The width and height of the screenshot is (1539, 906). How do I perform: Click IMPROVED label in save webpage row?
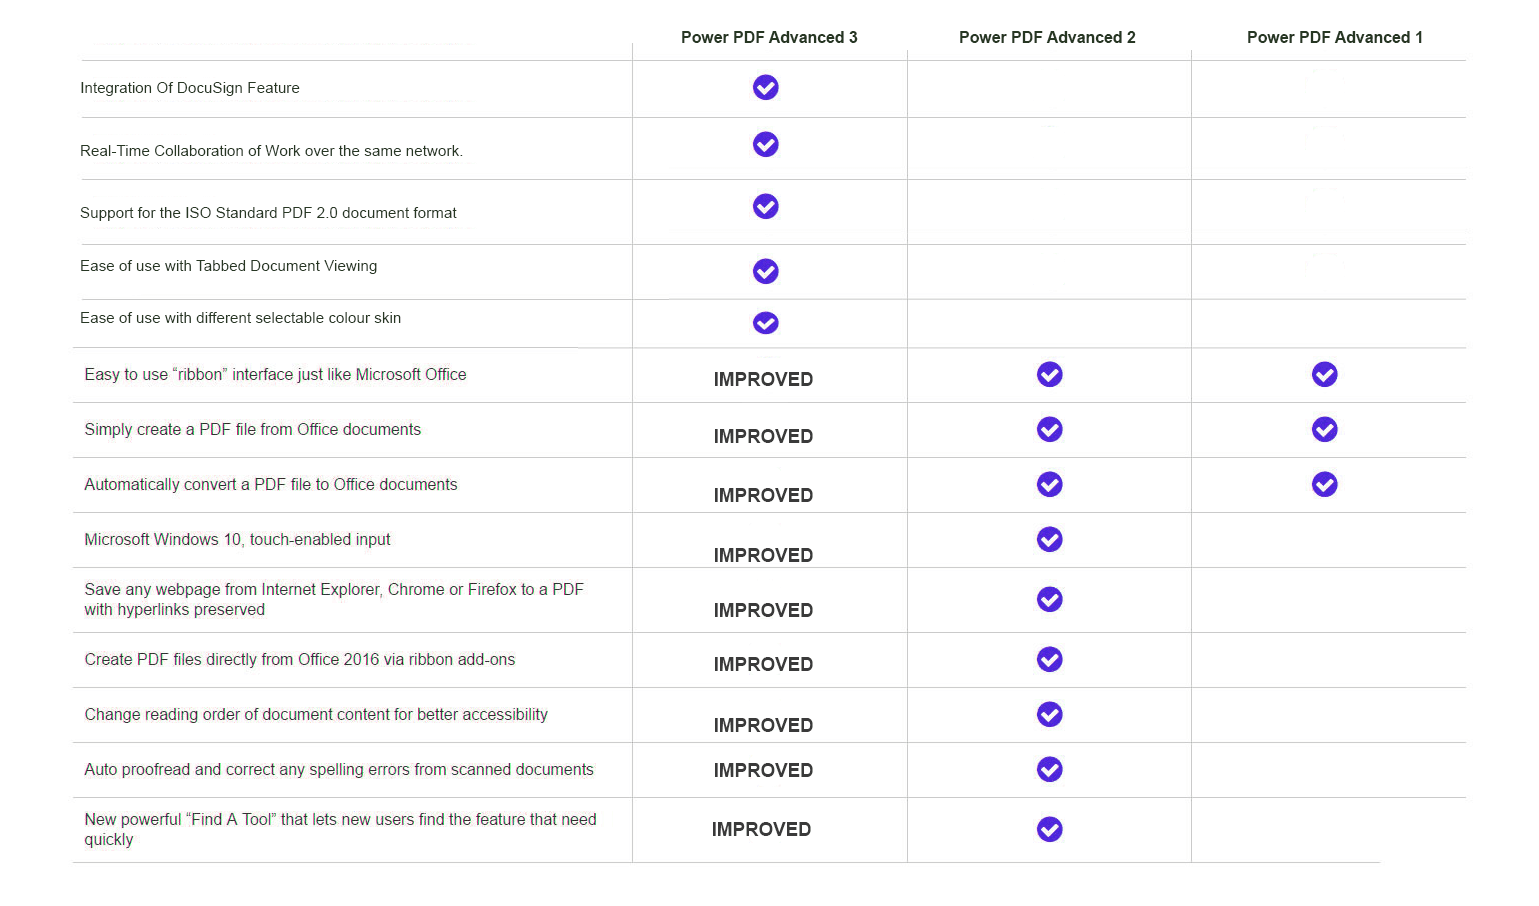pos(763,610)
